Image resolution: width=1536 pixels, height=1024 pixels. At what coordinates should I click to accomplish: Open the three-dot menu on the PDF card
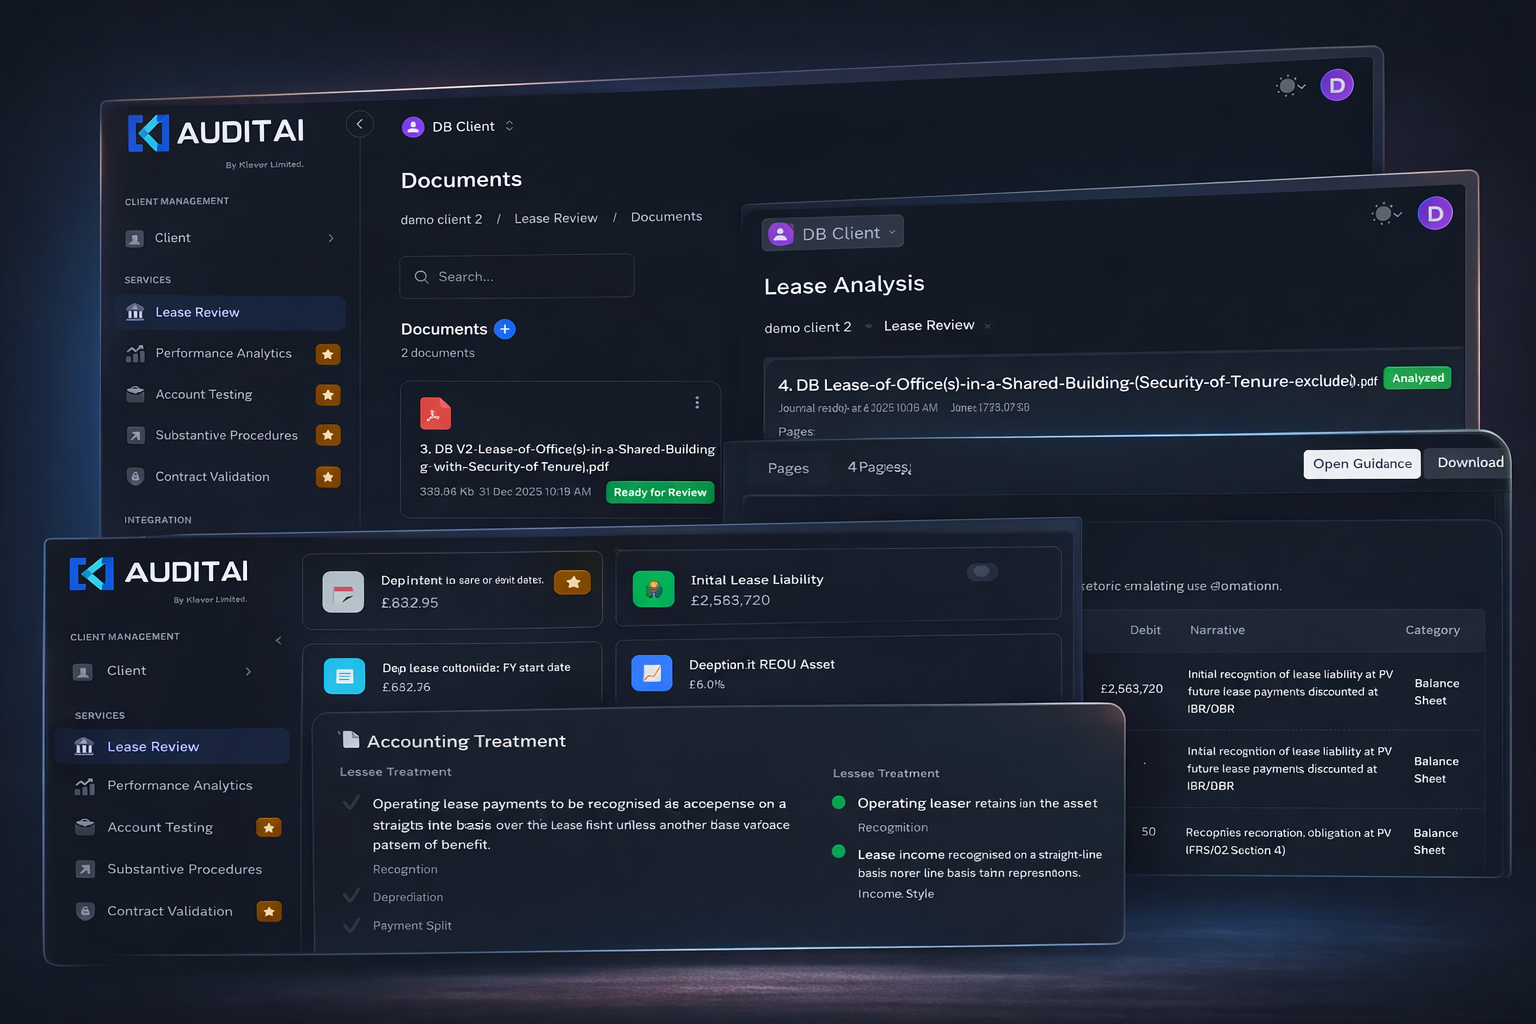pyautogui.click(x=697, y=403)
